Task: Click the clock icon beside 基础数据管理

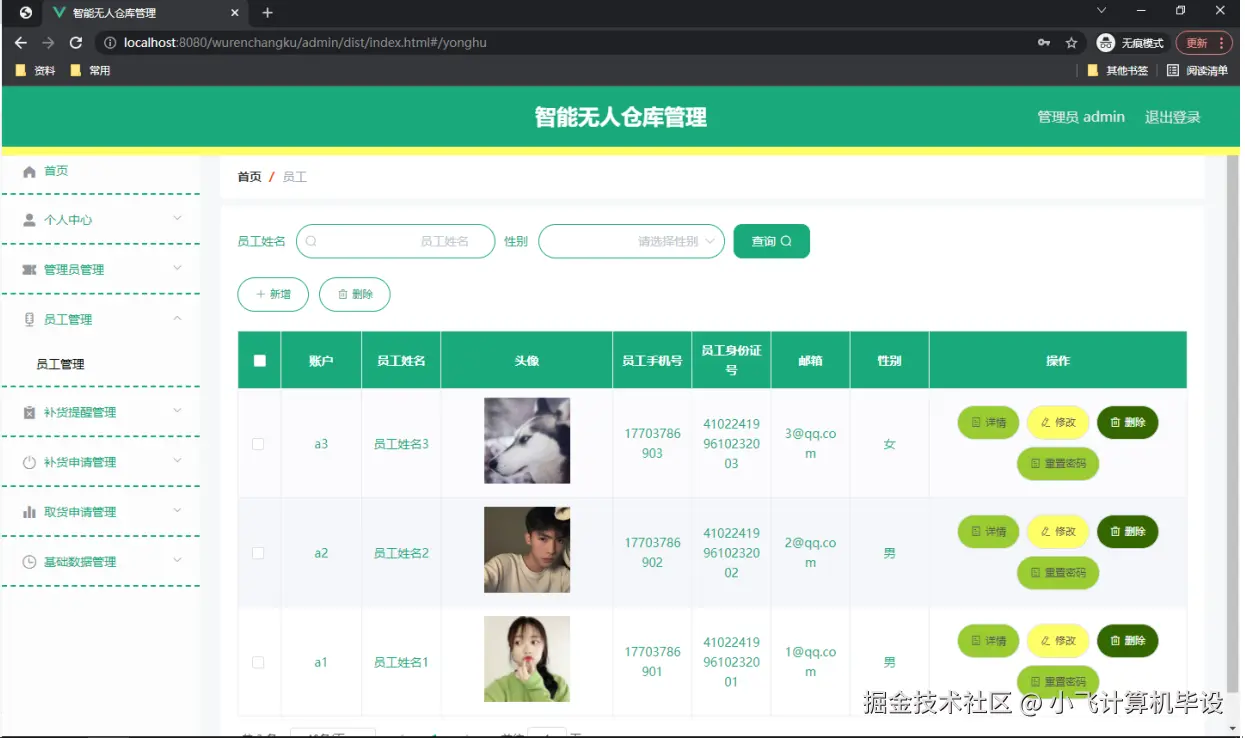Action: [x=29, y=562]
